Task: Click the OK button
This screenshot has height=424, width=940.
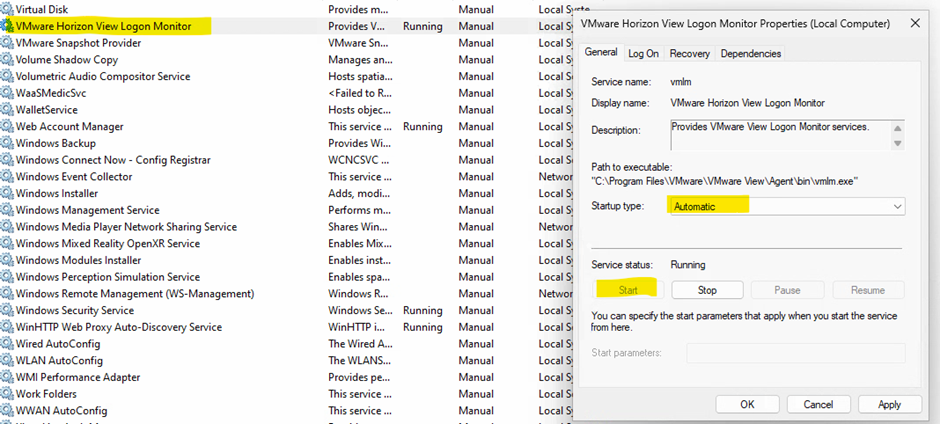Action: tap(747, 404)
